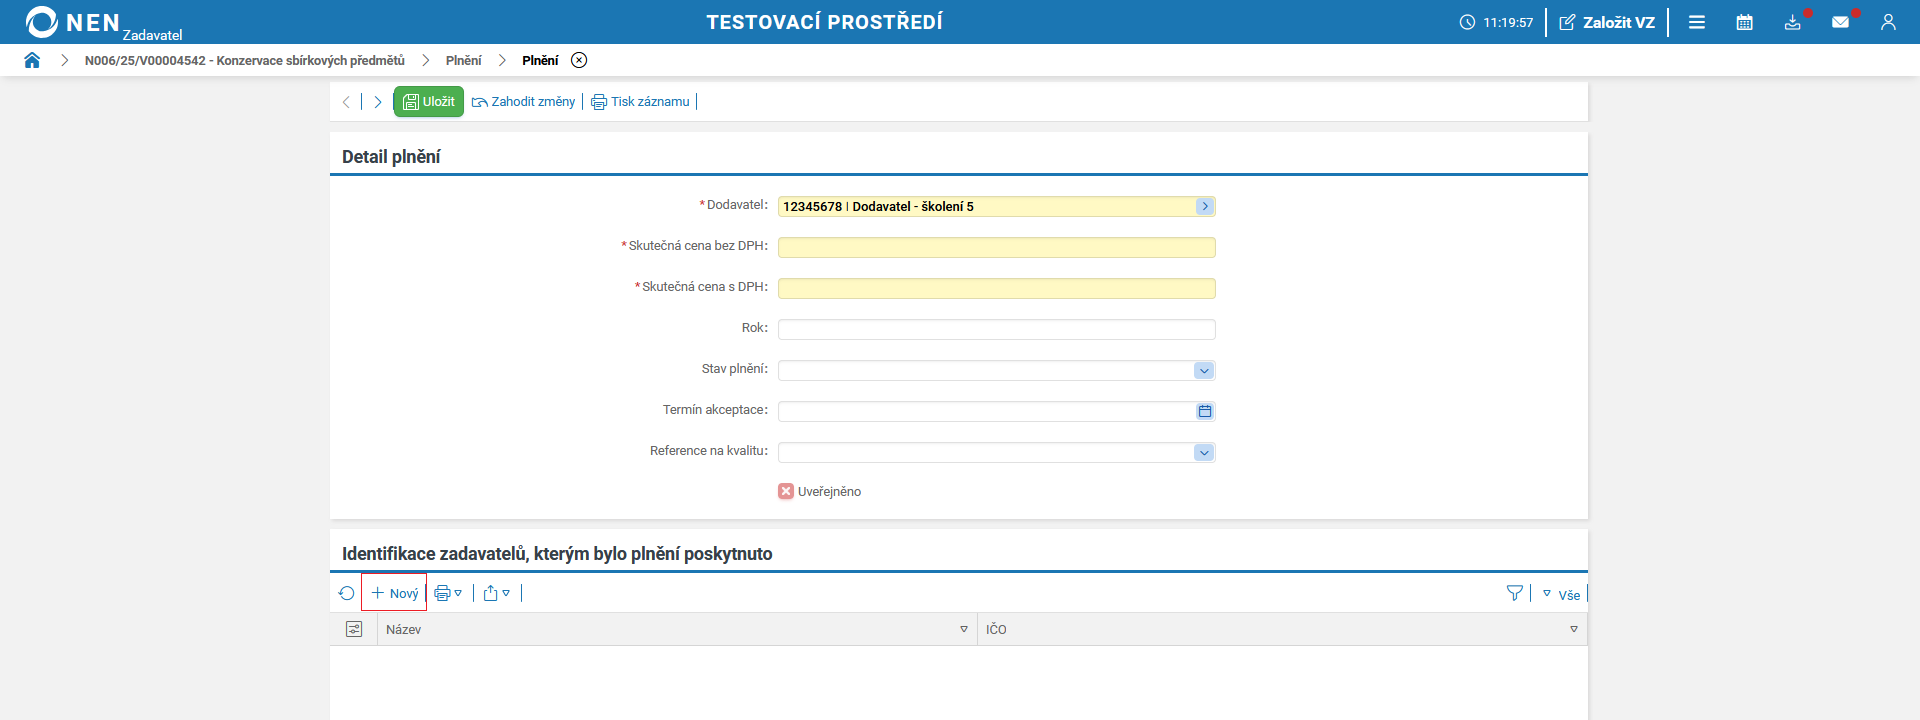Open print dropdown in list toolbar
Viewport: 1920px width, 720px height.
[448, 593]
